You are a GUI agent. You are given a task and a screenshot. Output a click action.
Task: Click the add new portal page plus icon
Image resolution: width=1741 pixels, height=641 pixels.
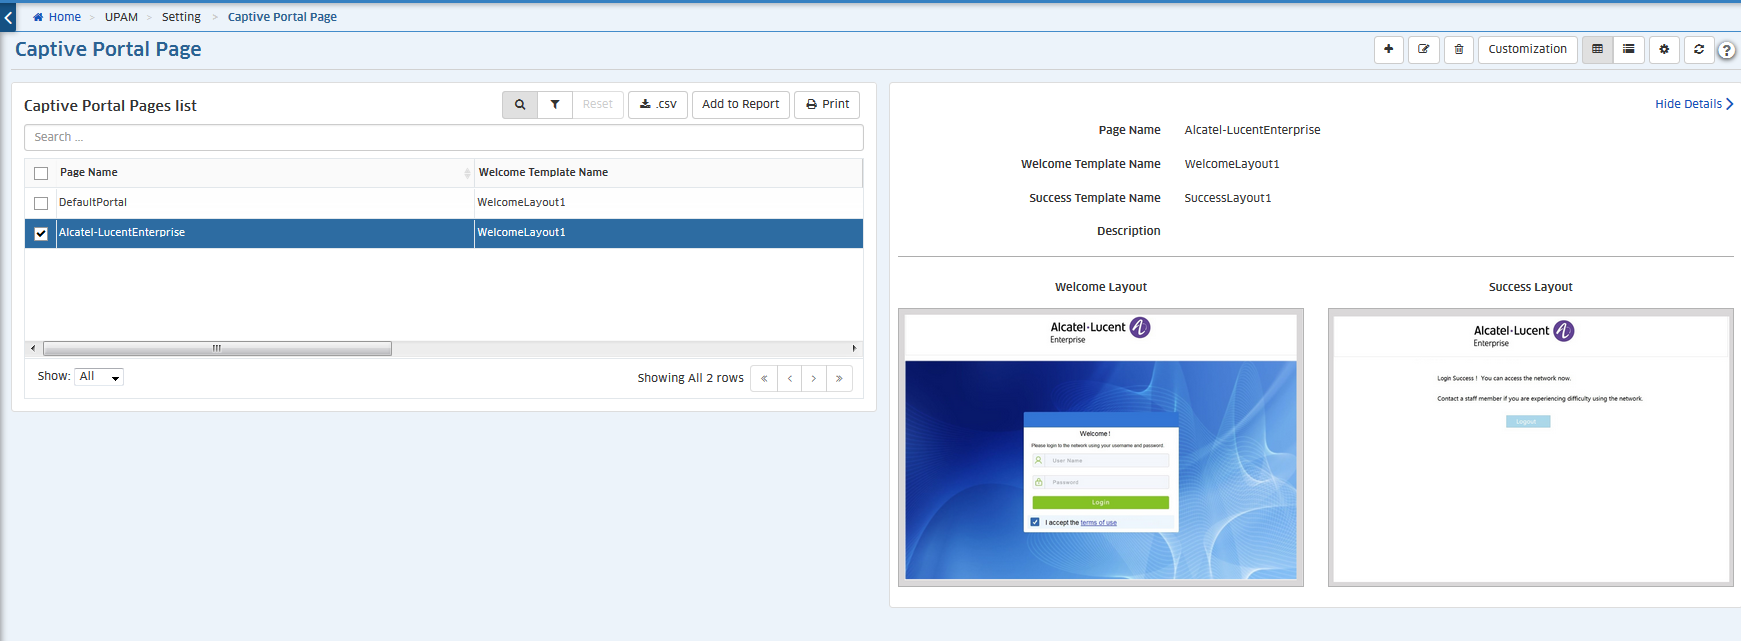1388,49
